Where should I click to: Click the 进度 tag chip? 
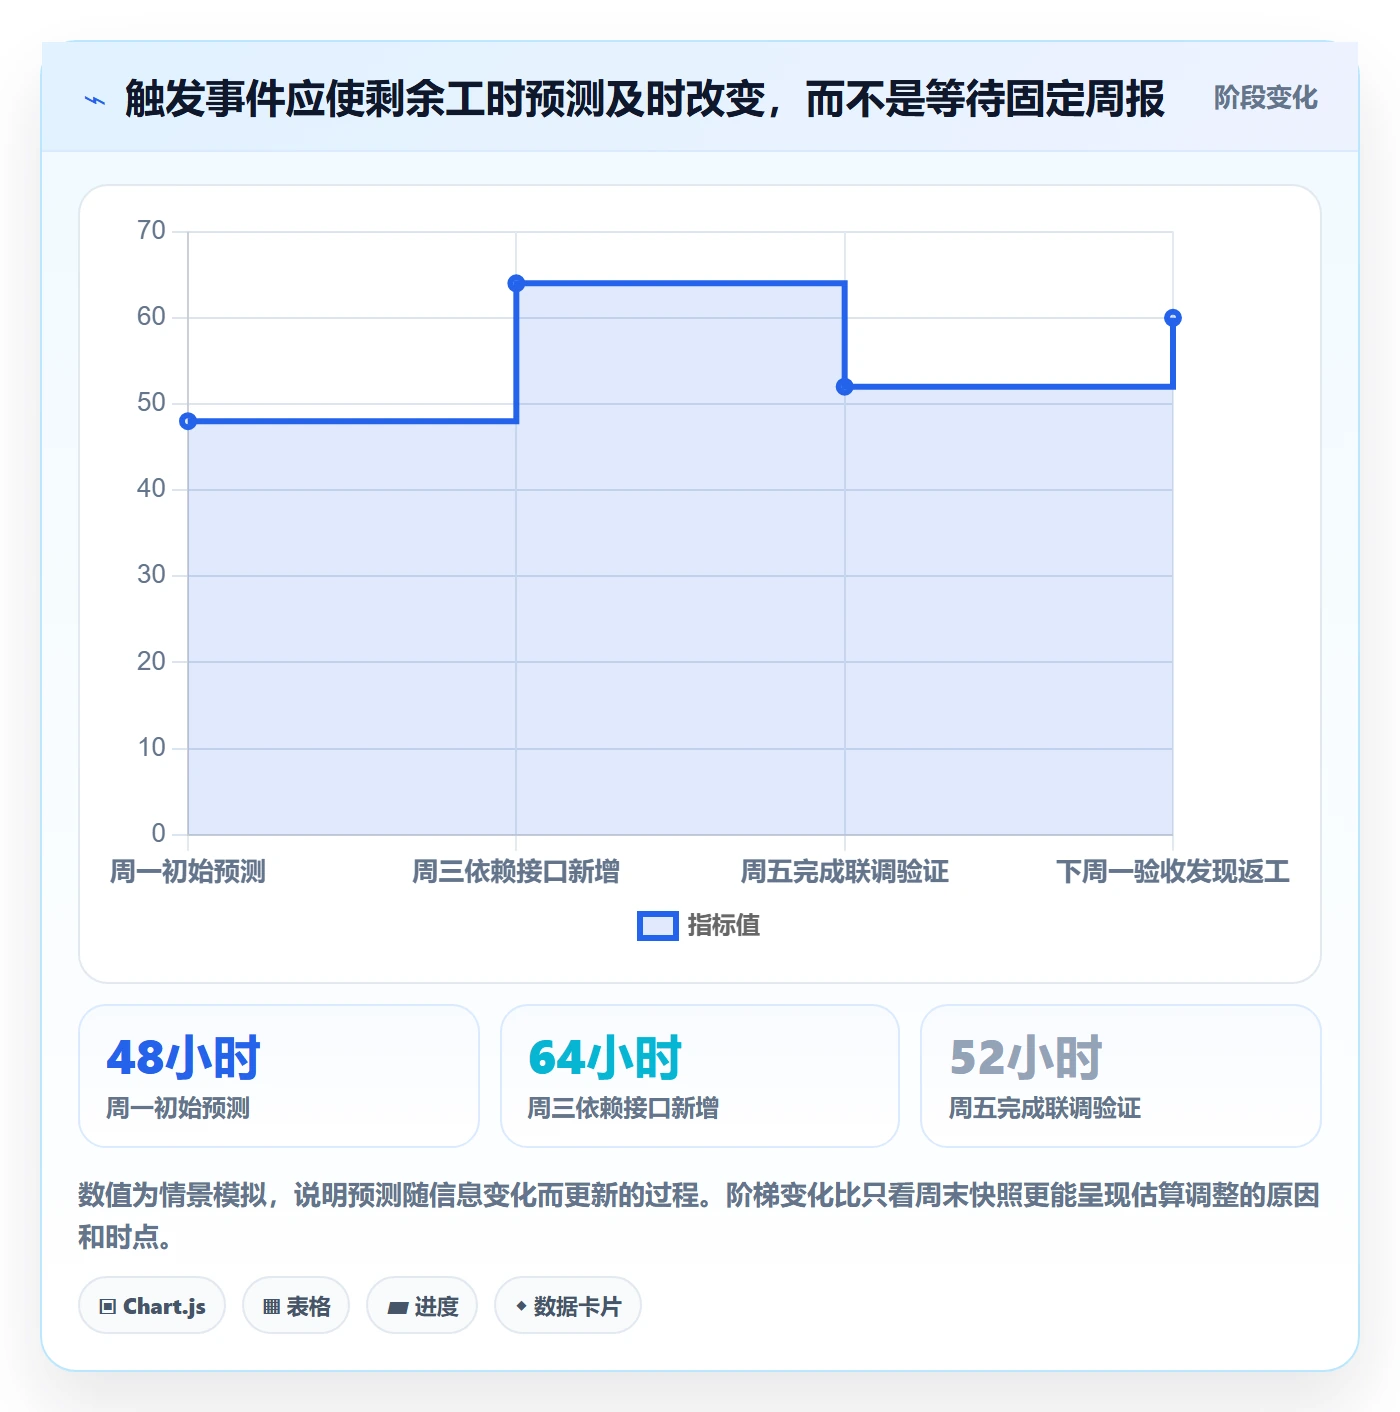click(x=422, y=1305)
